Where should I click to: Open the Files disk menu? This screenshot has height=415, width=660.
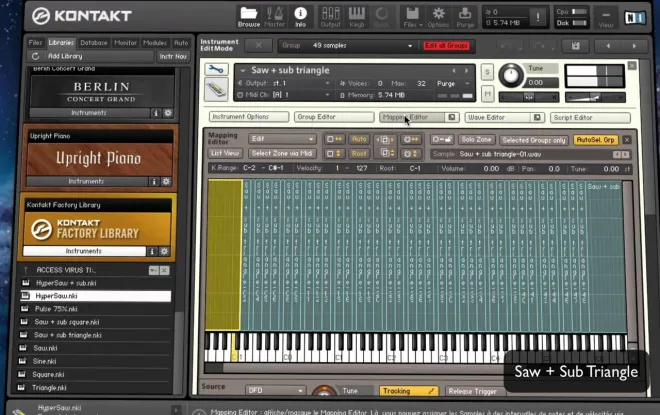point(412,17)
